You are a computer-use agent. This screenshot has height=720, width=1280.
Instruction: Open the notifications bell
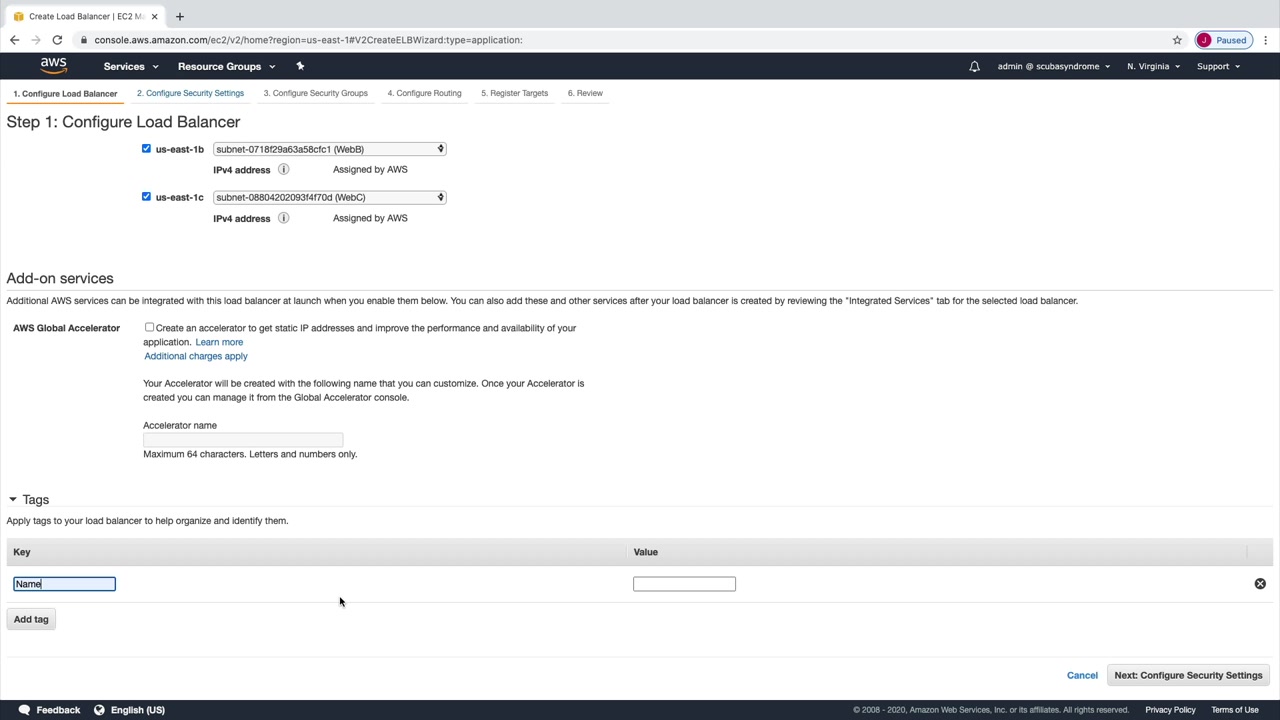(x=974, y=66)
